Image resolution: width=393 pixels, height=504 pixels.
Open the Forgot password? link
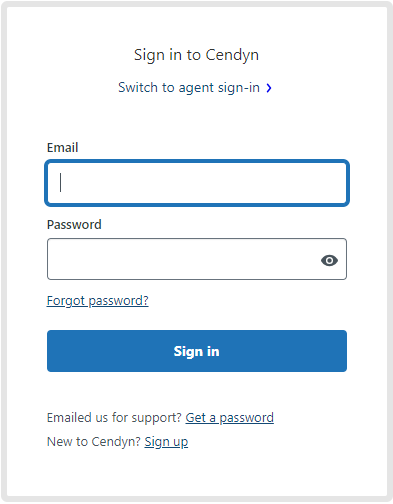98,301
